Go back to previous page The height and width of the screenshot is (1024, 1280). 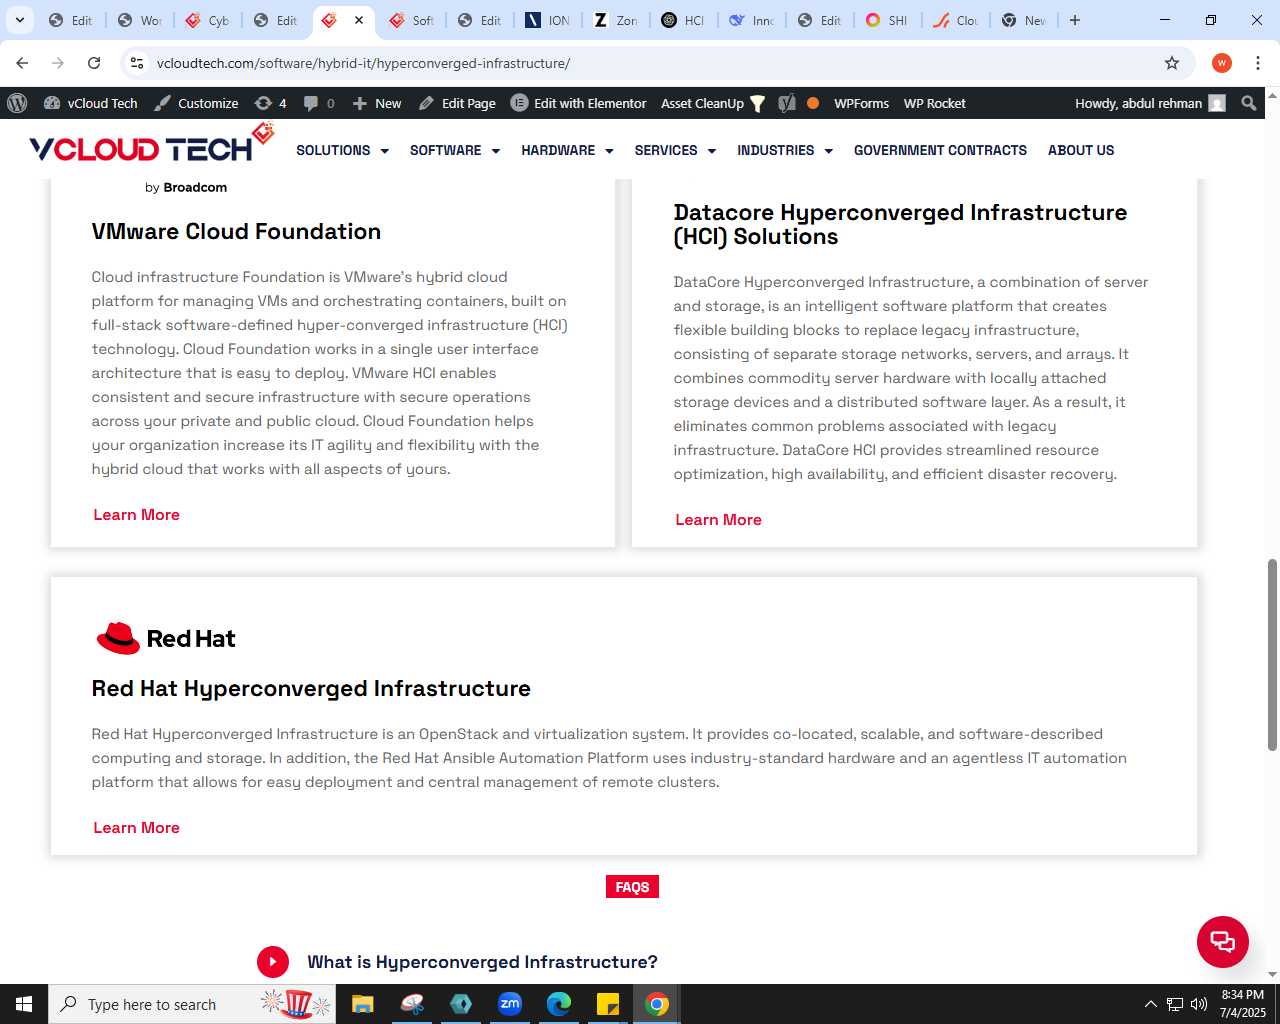coord(22,63)
